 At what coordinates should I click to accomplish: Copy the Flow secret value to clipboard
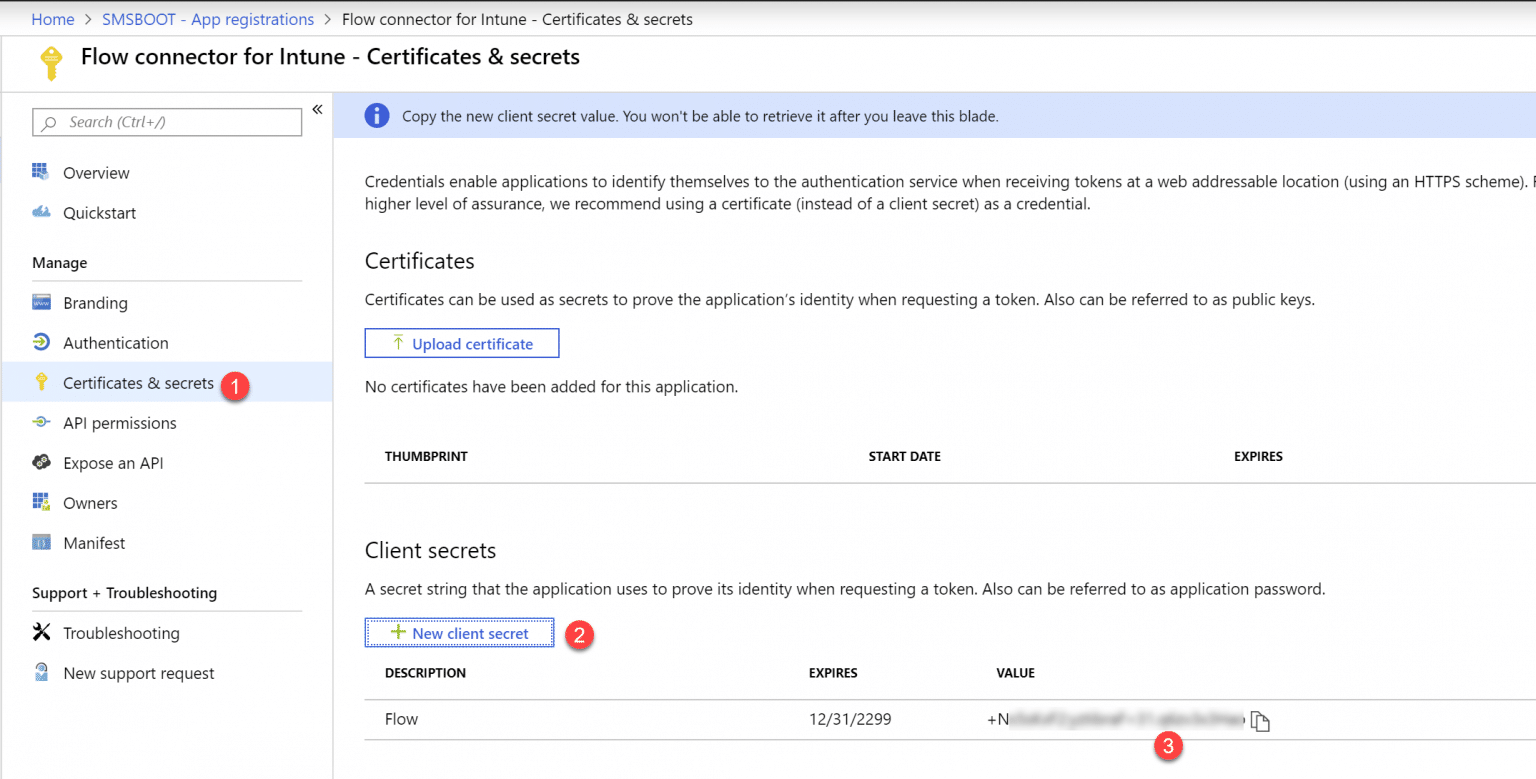point(1260,720)
